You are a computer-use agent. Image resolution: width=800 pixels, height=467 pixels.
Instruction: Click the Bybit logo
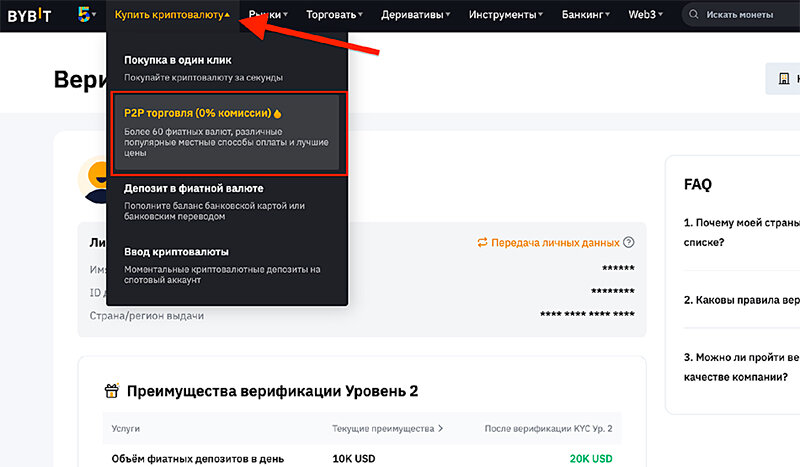29,15
